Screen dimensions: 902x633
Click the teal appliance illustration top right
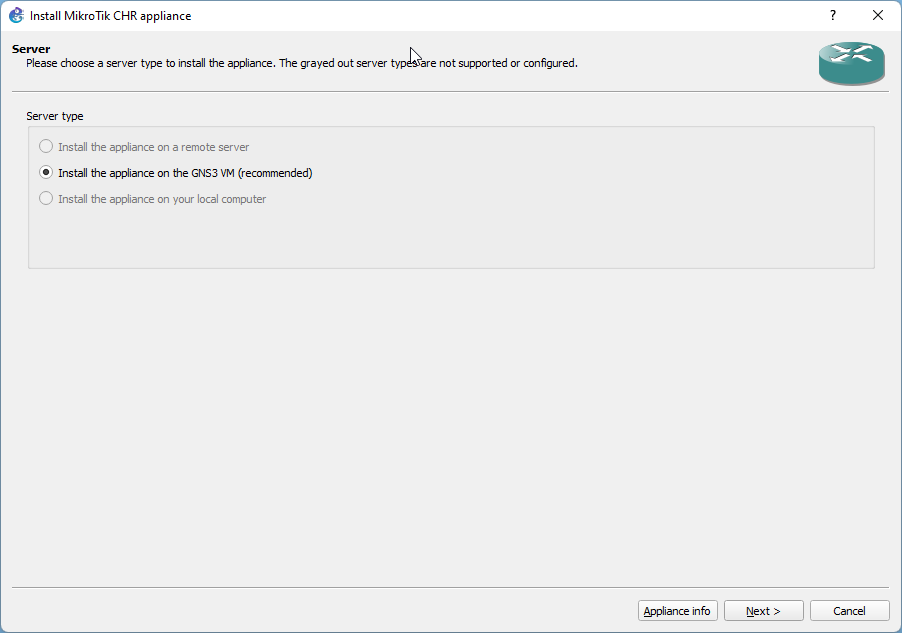coord(851,62)
